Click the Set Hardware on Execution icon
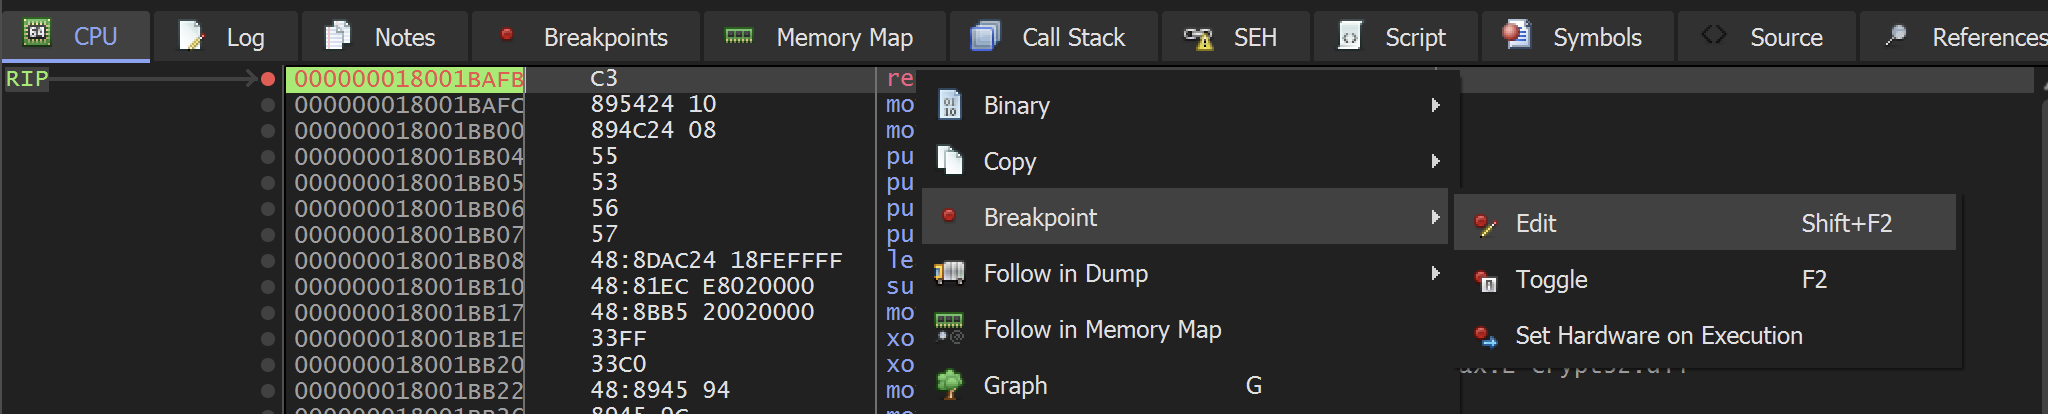The height and width of the screenshot is (414, 2048). pos(1486,336)
